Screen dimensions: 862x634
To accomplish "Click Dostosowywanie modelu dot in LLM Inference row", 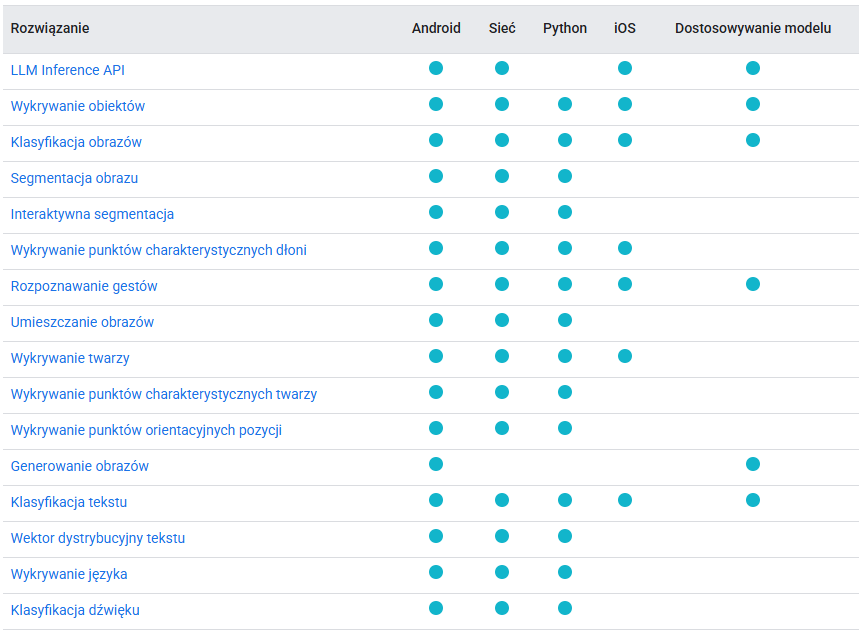I will (x=753, y=68).
